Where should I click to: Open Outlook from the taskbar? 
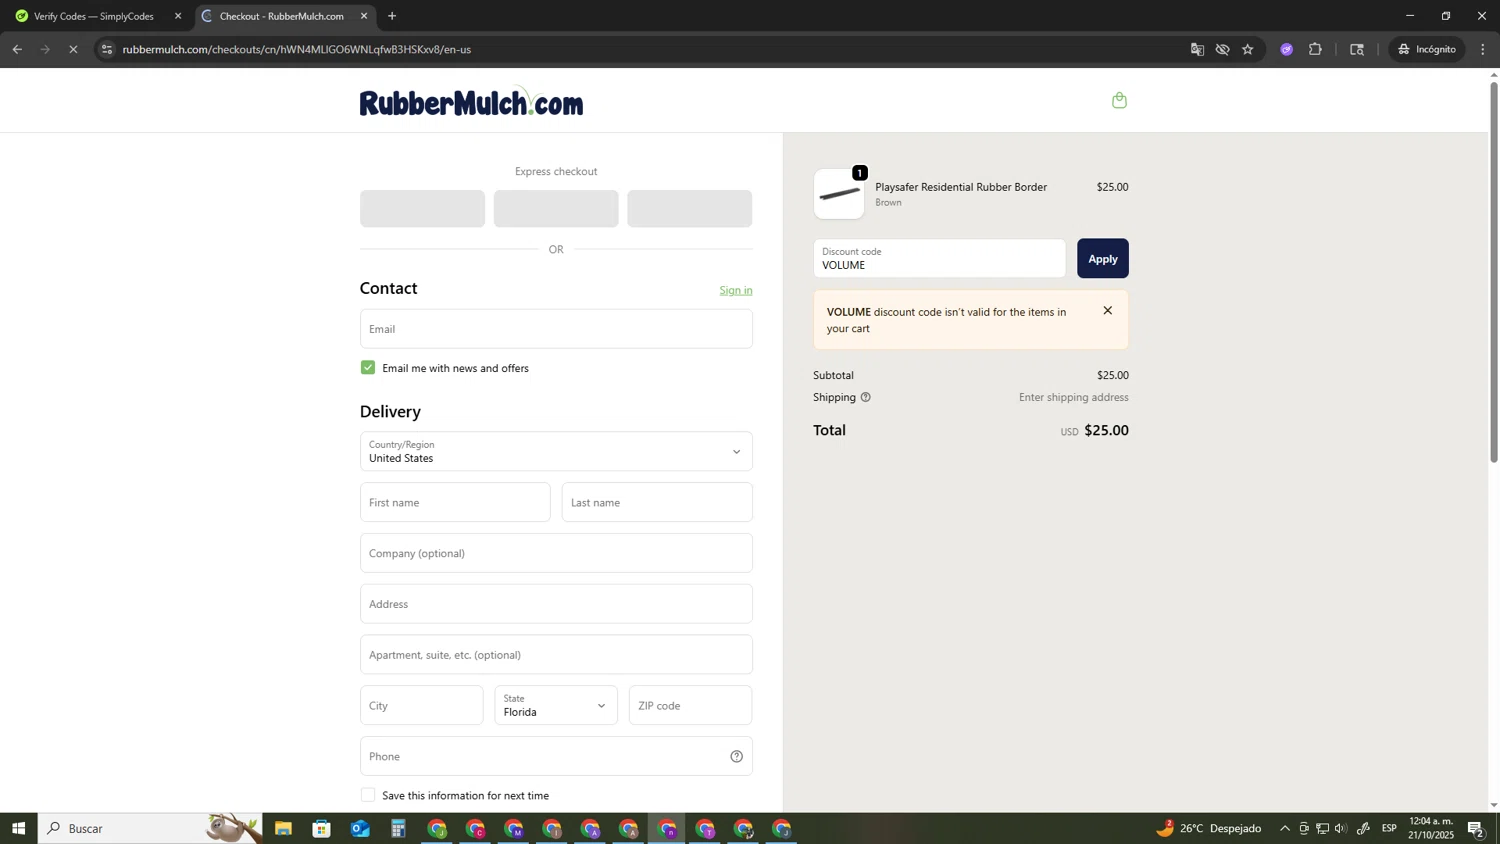click(x=360, y=828)
